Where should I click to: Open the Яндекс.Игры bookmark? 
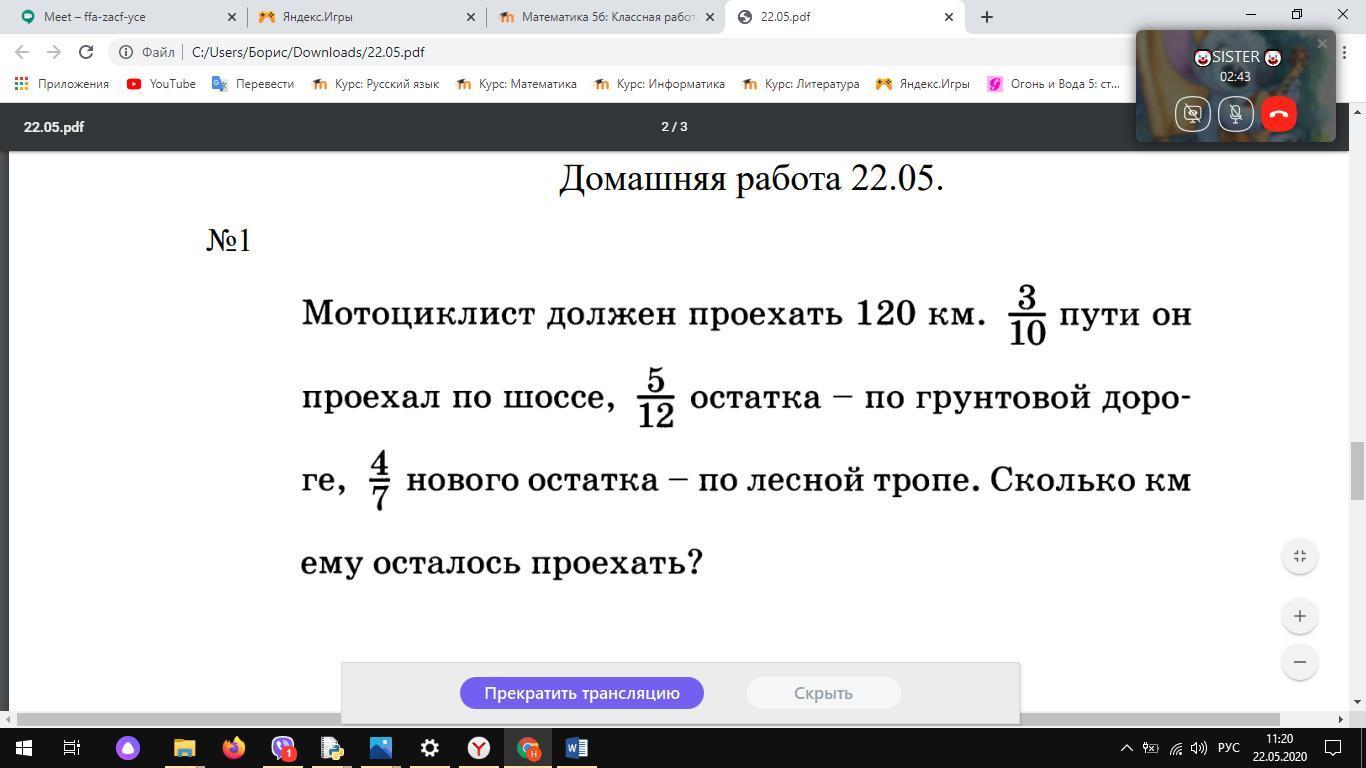pos(923,84)
